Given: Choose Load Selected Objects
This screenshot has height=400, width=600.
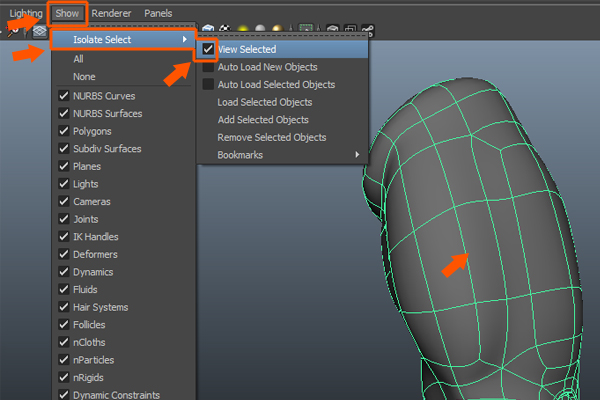Looking at the screenshot, I should pyautogui.click(x=265, y=102).
